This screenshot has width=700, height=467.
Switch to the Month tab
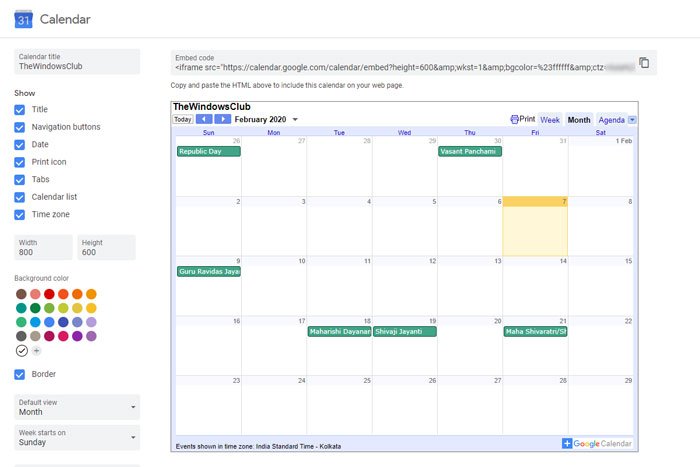point(579,120)
